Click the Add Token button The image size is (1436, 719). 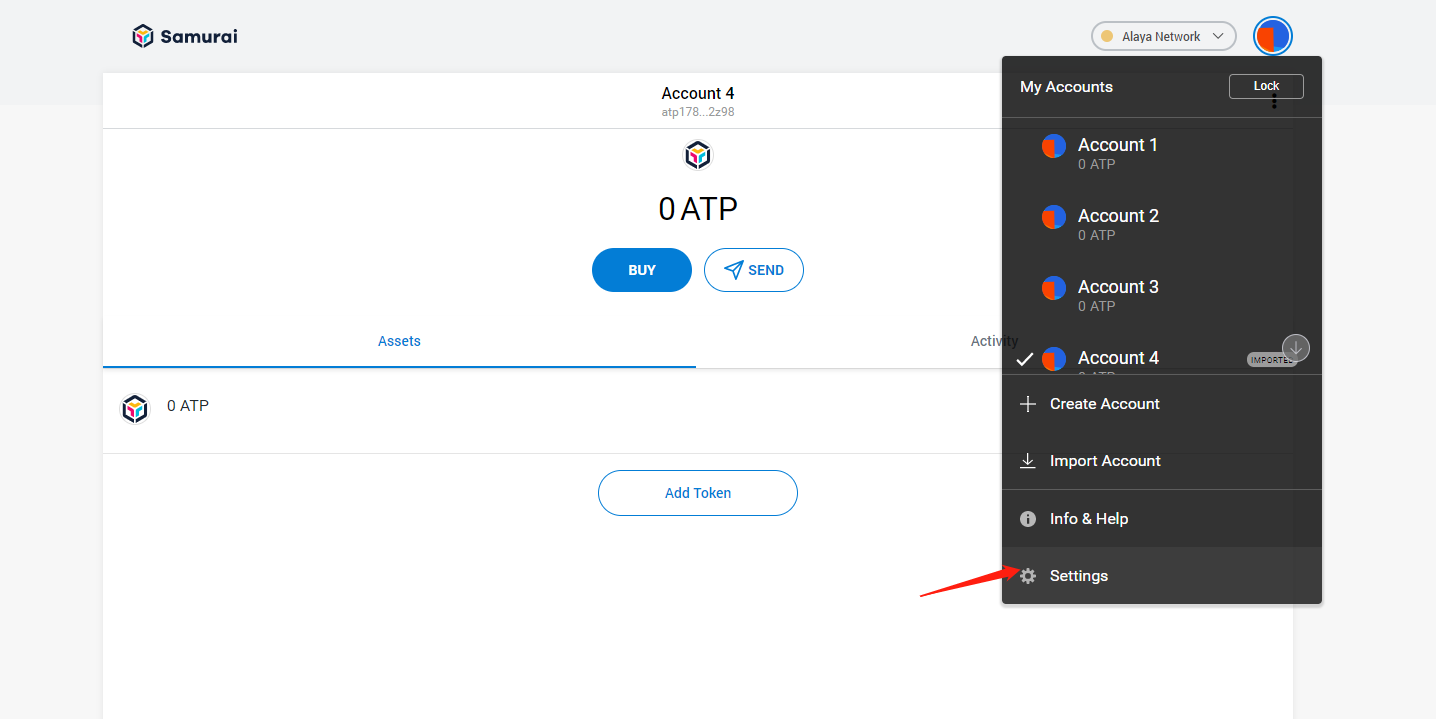[x=698, y=493]
